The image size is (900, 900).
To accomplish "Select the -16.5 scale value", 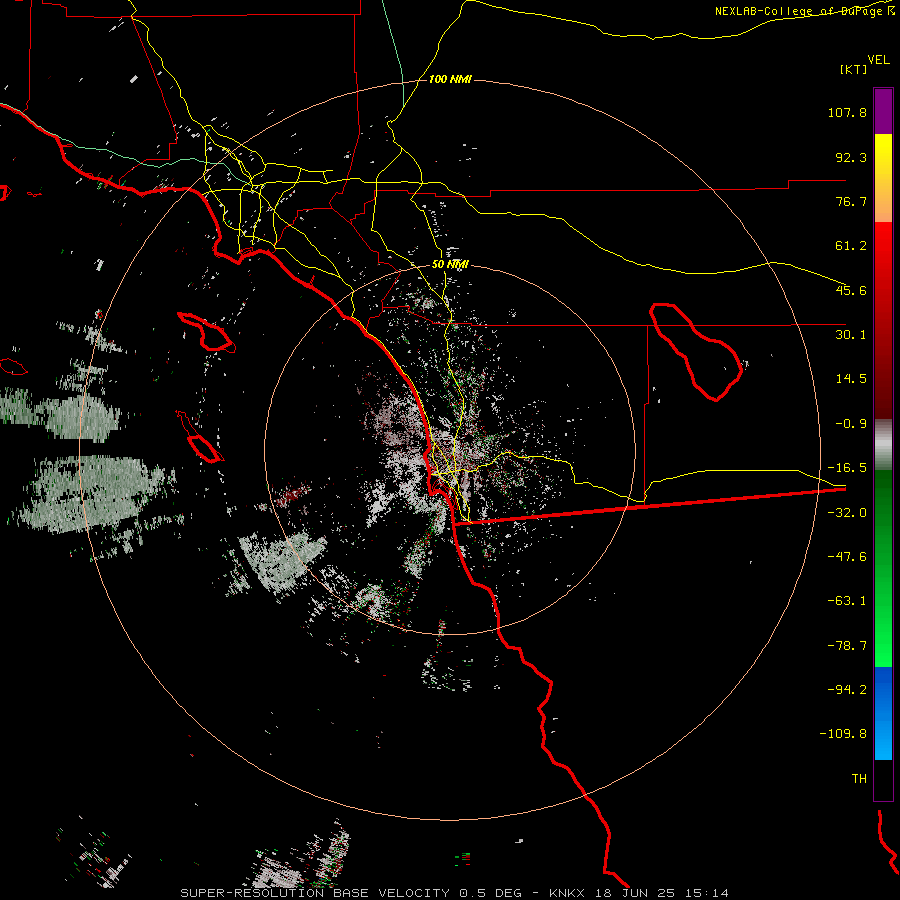I will coord(847,468).
